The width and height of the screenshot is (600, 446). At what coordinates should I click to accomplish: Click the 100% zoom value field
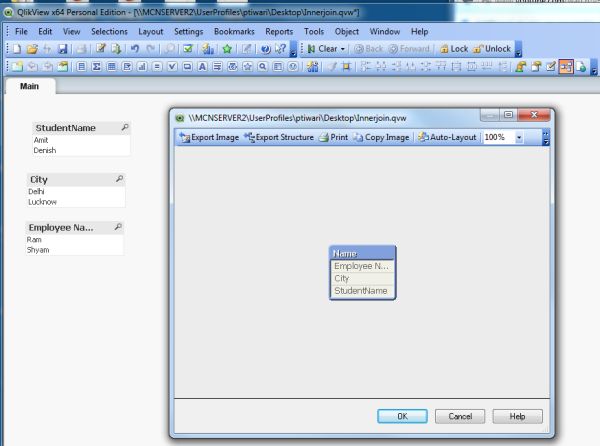point(498,137)
